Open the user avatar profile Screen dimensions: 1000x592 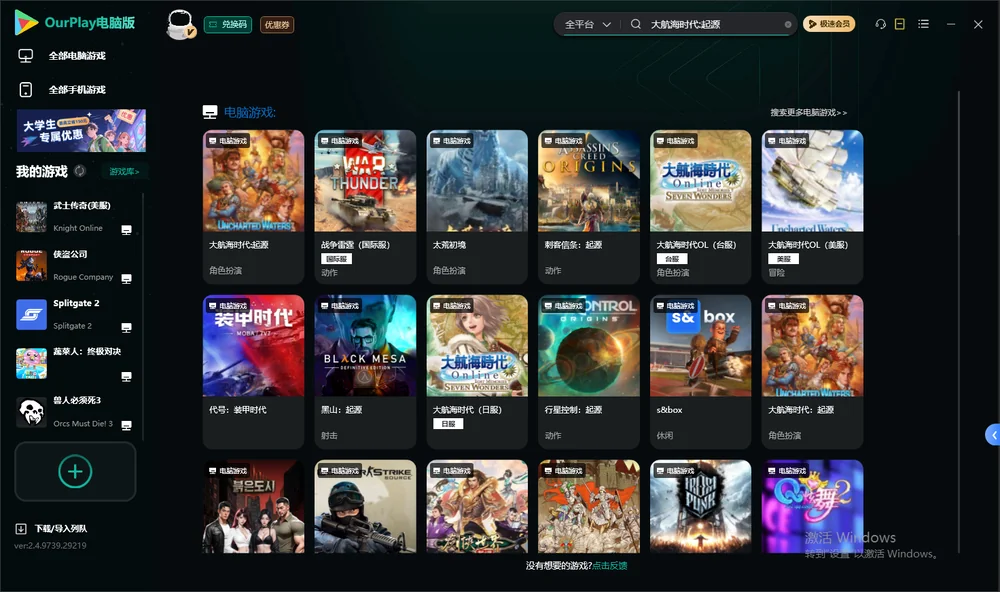click(180, 24)
